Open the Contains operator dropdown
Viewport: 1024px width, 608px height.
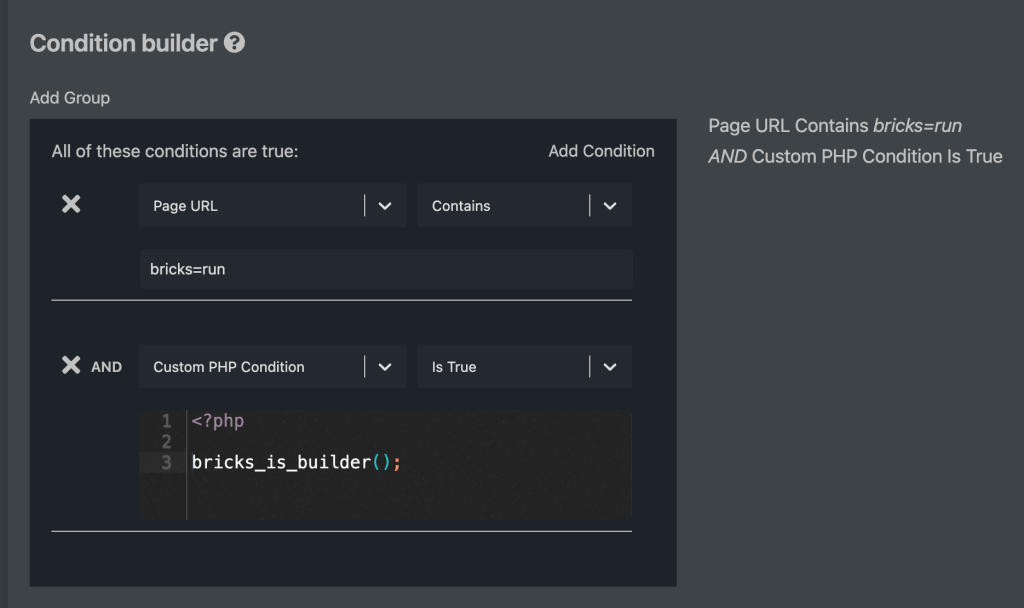pos(524,206)
